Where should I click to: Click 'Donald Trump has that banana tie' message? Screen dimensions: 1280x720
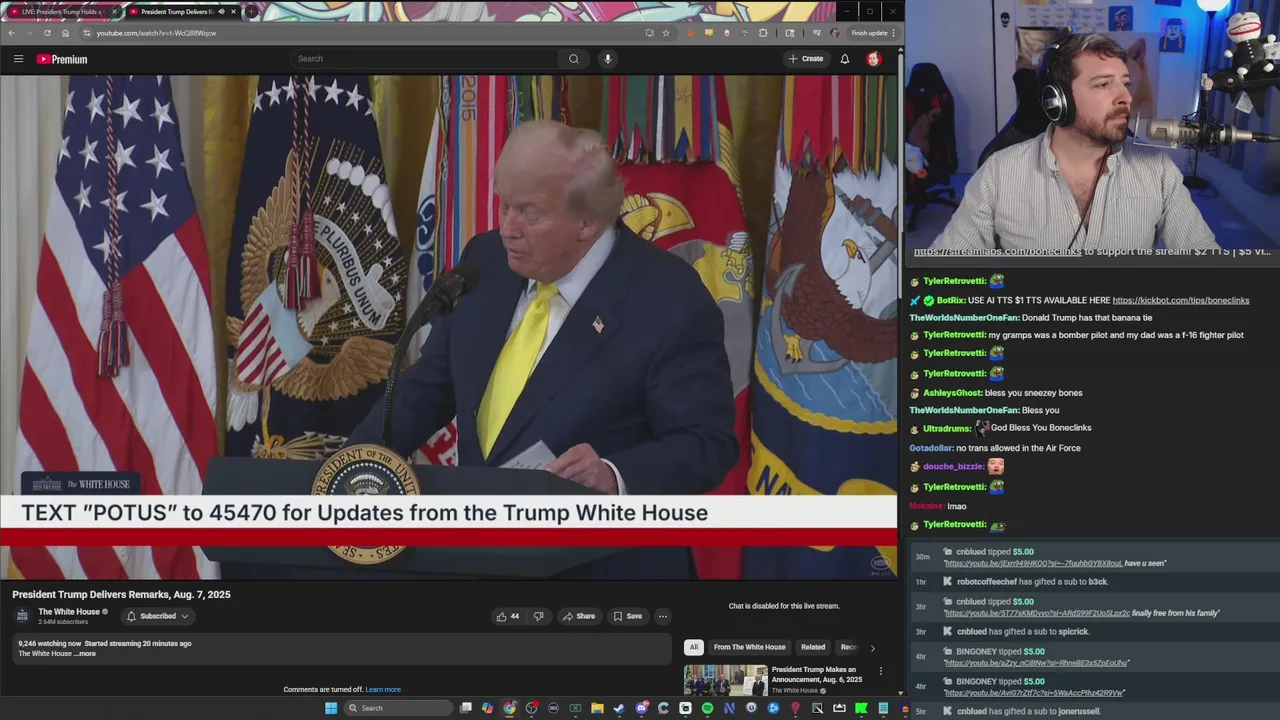(x=1087, y=318)
